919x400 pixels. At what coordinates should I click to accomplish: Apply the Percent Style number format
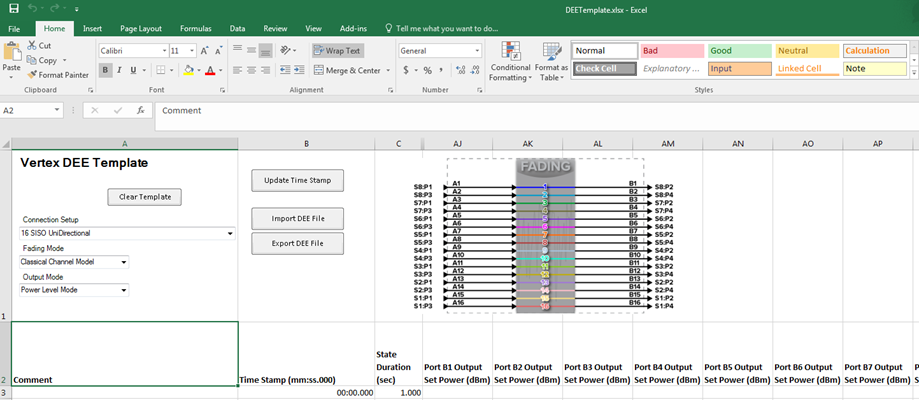[x=427, y=71]
